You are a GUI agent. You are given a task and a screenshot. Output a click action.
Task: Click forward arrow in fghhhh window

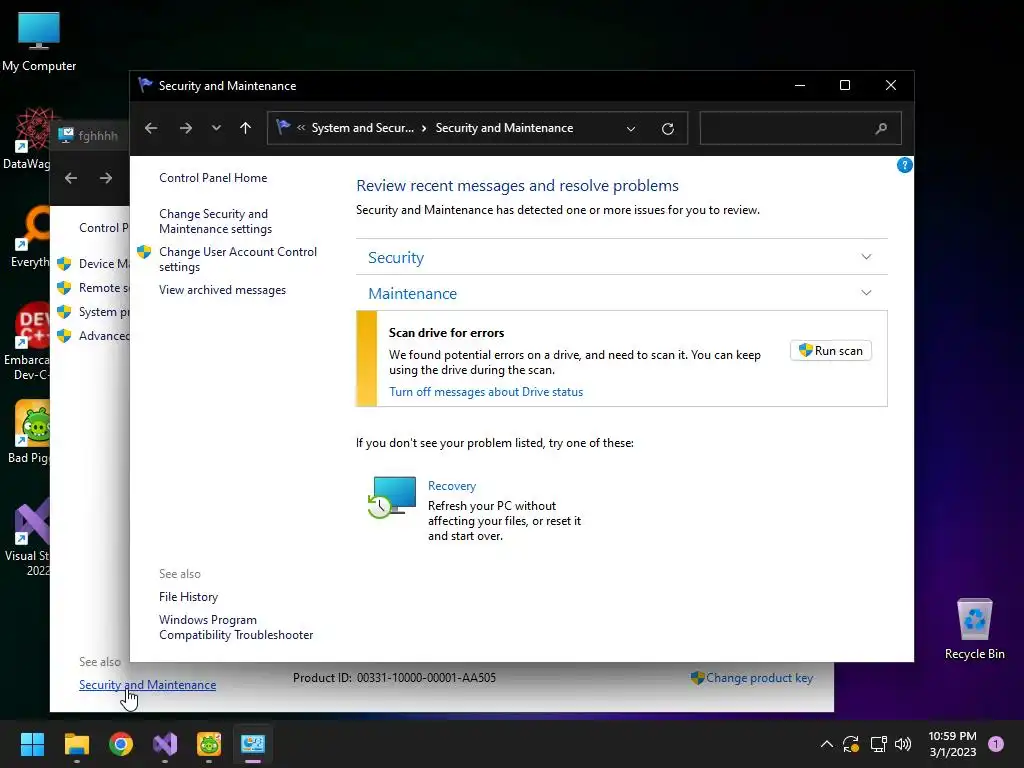click(106, 178)
